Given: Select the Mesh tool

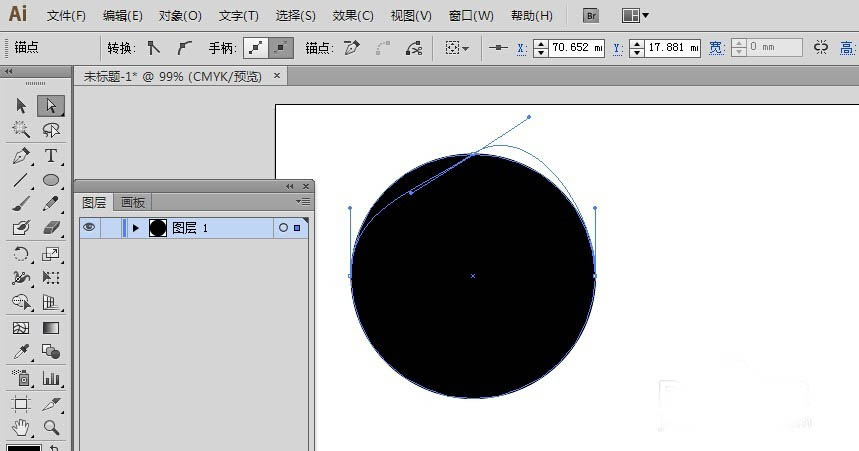Looking at the screenshot, I should tap(21, 328).
